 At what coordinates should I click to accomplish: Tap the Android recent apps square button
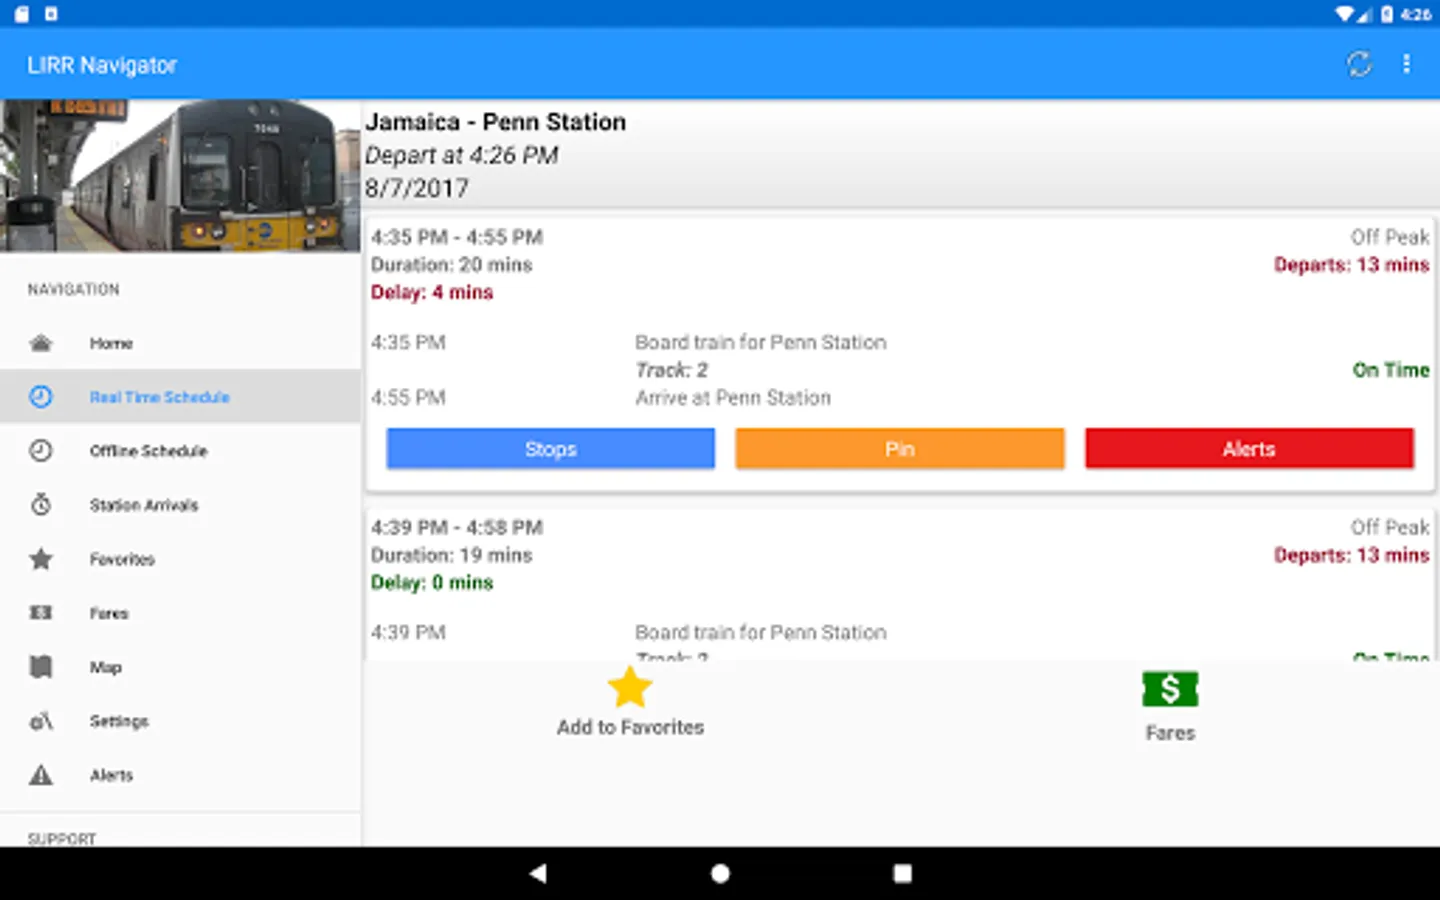(x=902, y=873)
